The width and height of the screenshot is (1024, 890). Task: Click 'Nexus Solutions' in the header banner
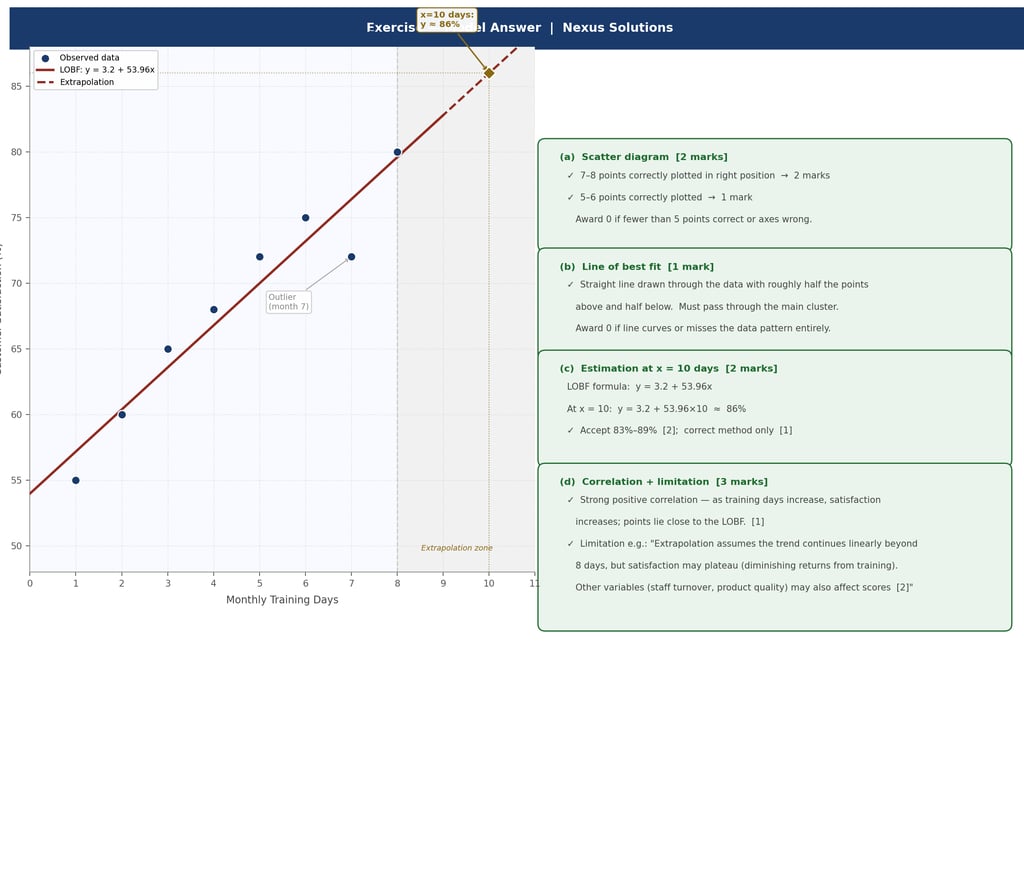tap(618, 27)
